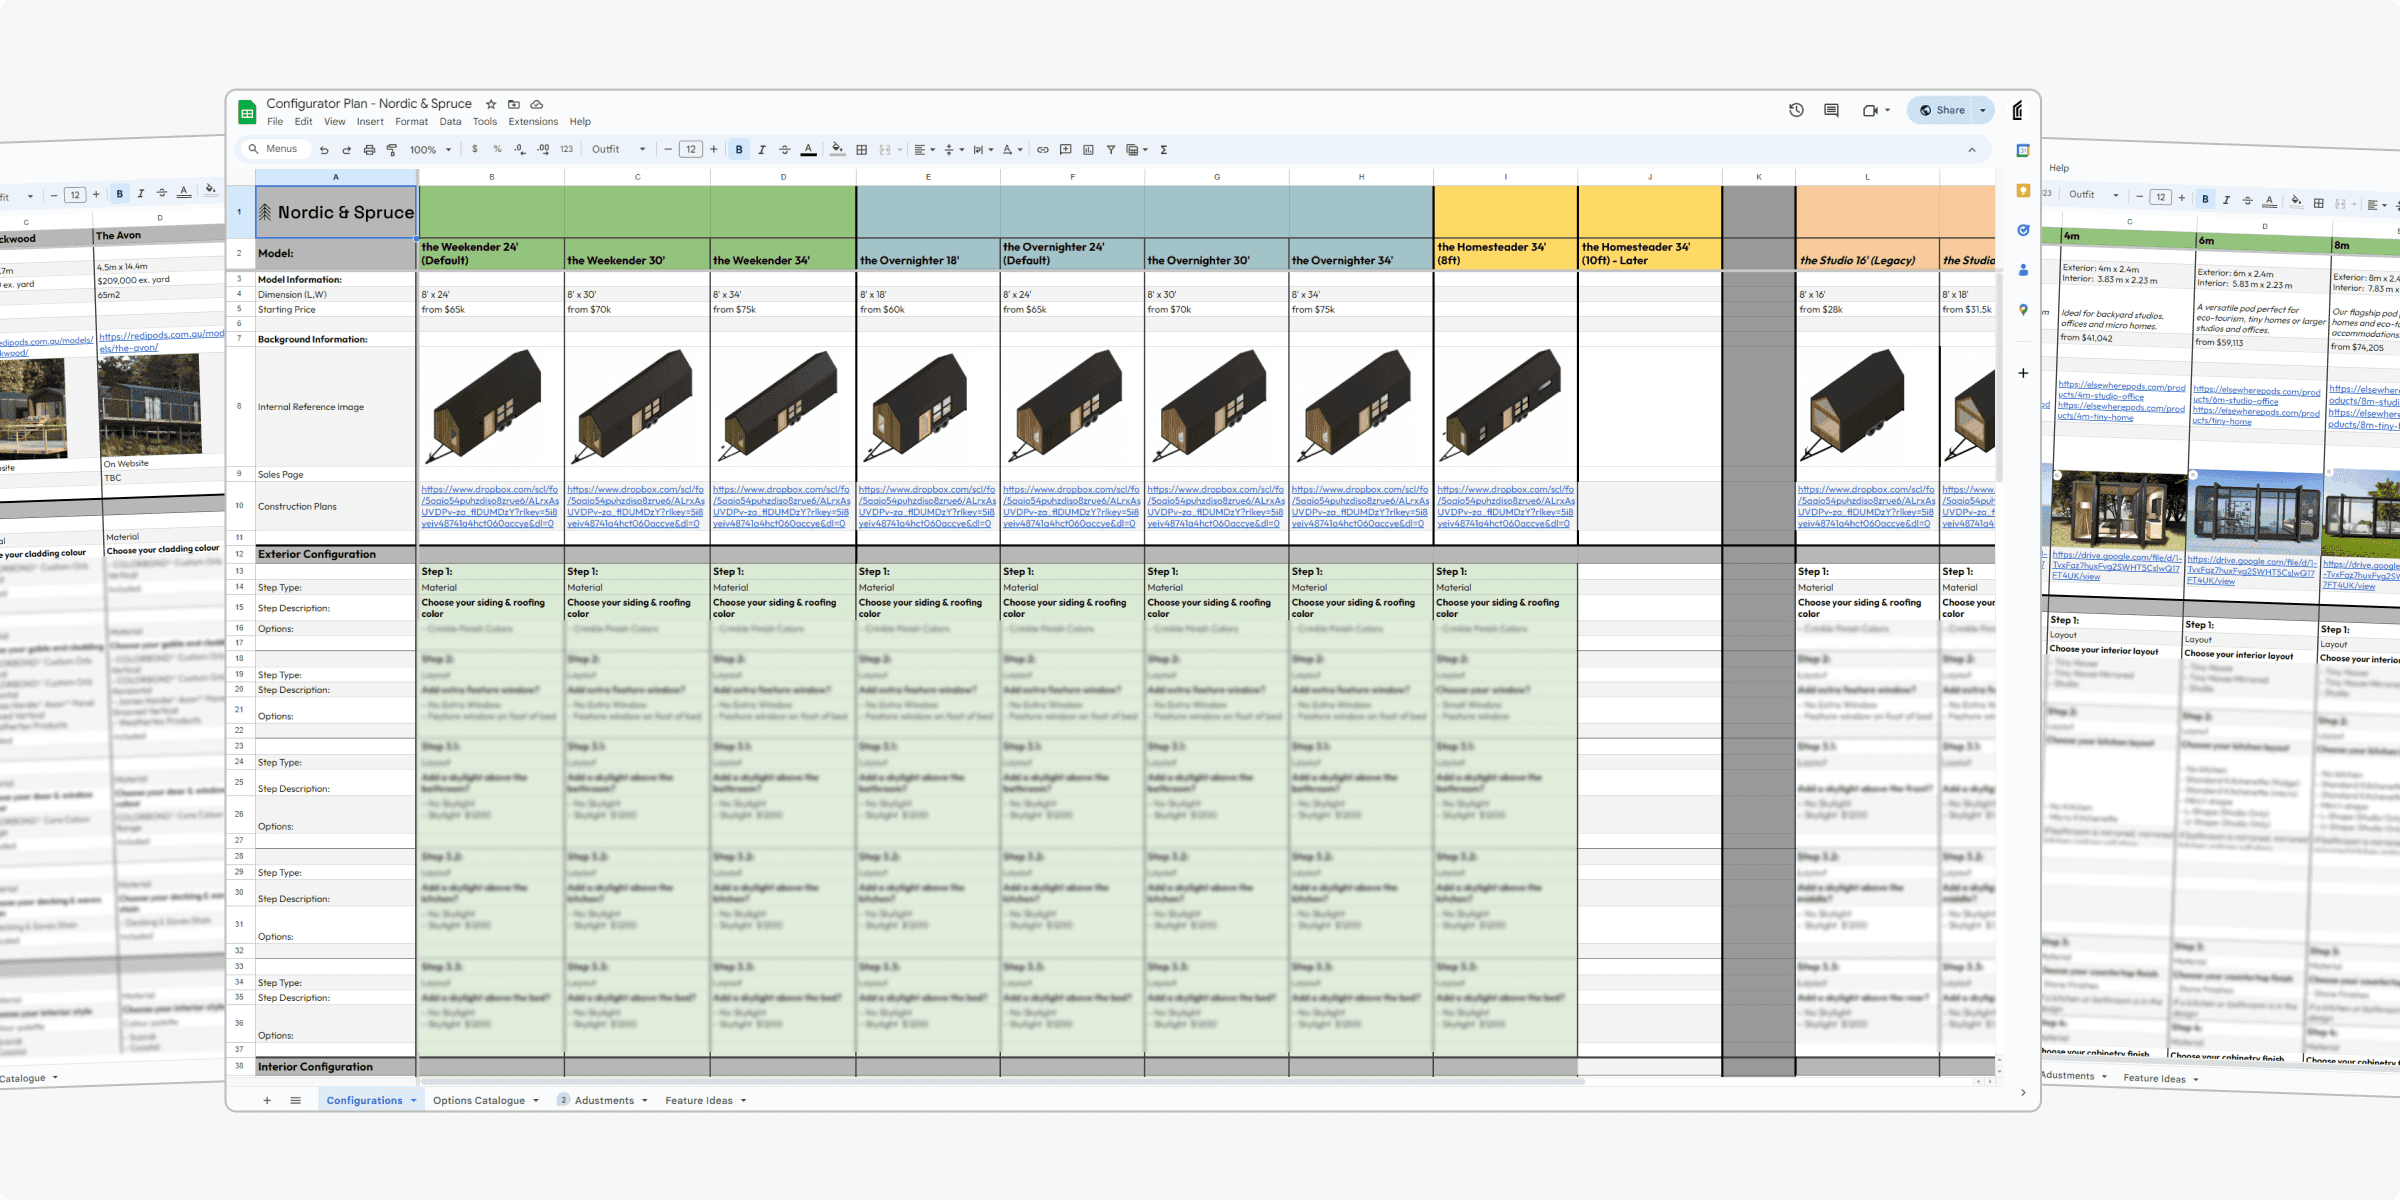Undo the last action in toolbar
The image size is (2400, 1200).
click(x=324, y=150)
